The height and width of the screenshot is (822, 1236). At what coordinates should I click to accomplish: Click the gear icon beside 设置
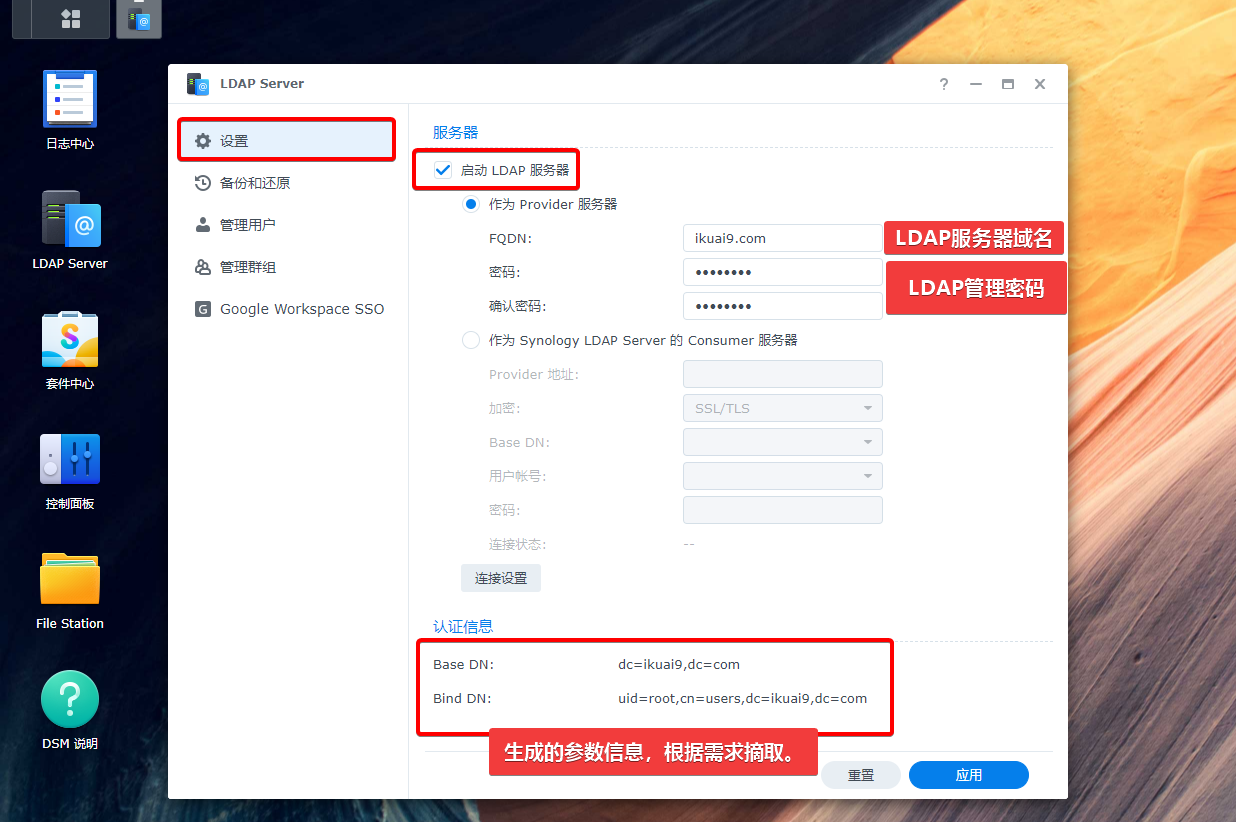[203, 141]
